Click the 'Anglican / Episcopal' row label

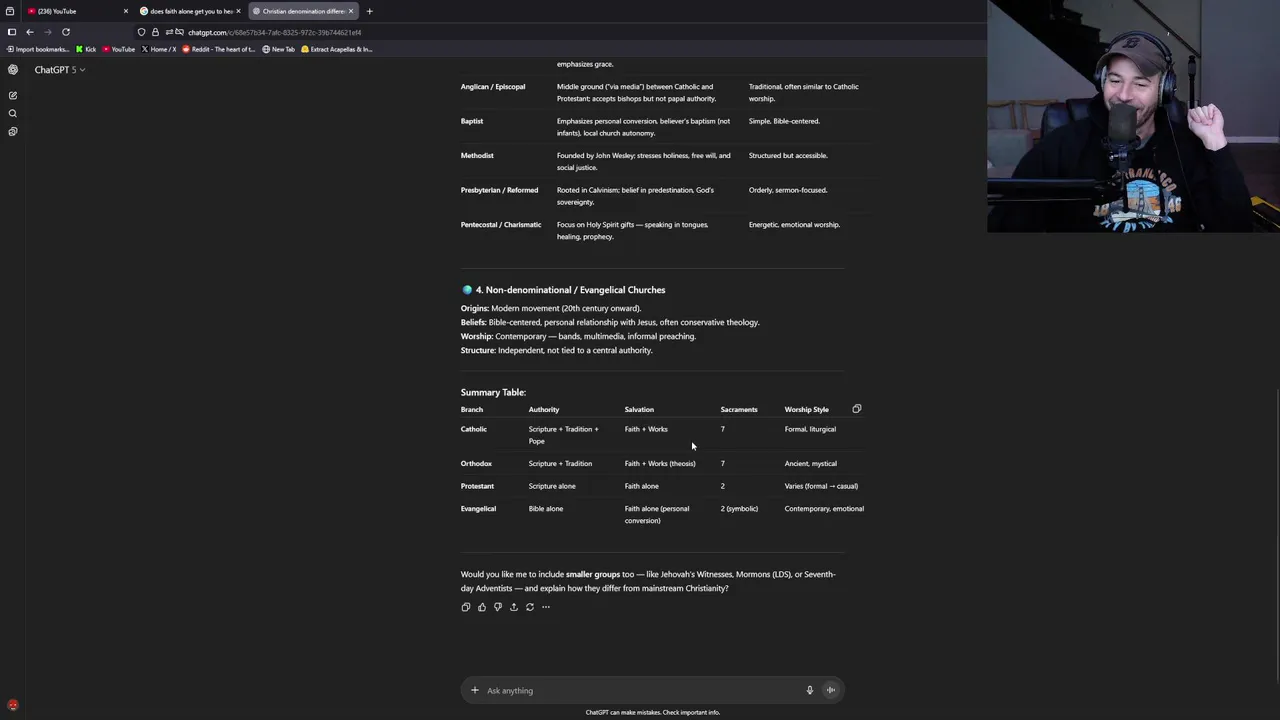pos(493,86)
